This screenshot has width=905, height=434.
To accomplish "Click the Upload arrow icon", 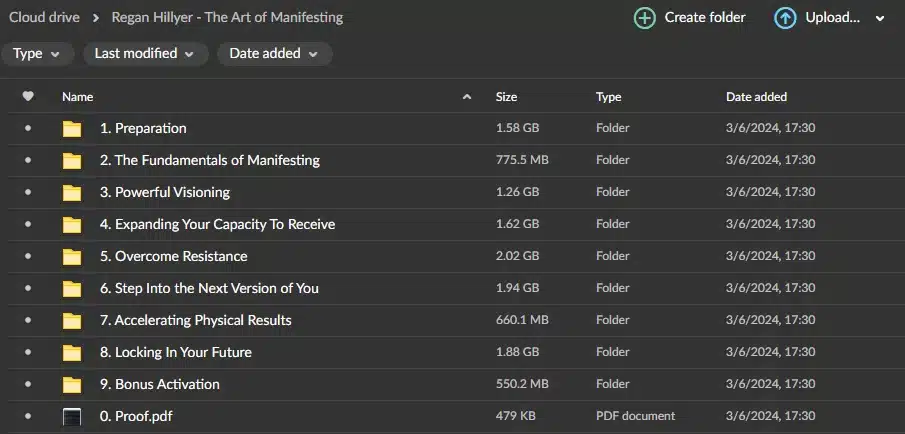I will click(x=784, y=18).
